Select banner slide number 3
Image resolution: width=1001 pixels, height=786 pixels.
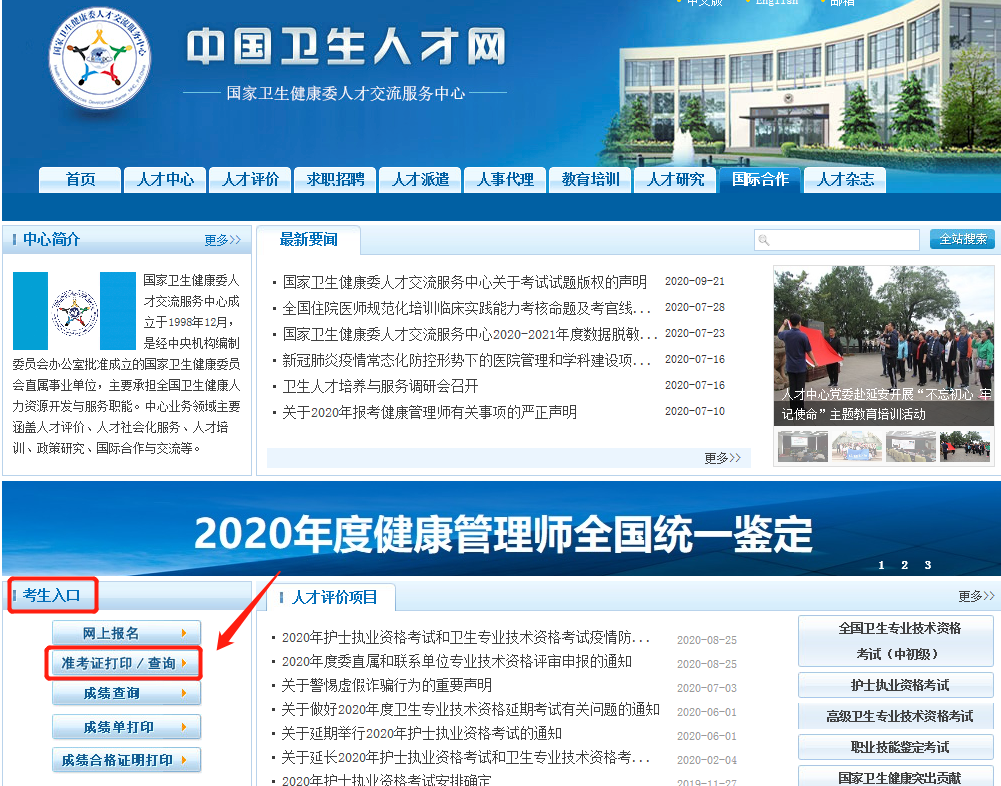(927, 565)
